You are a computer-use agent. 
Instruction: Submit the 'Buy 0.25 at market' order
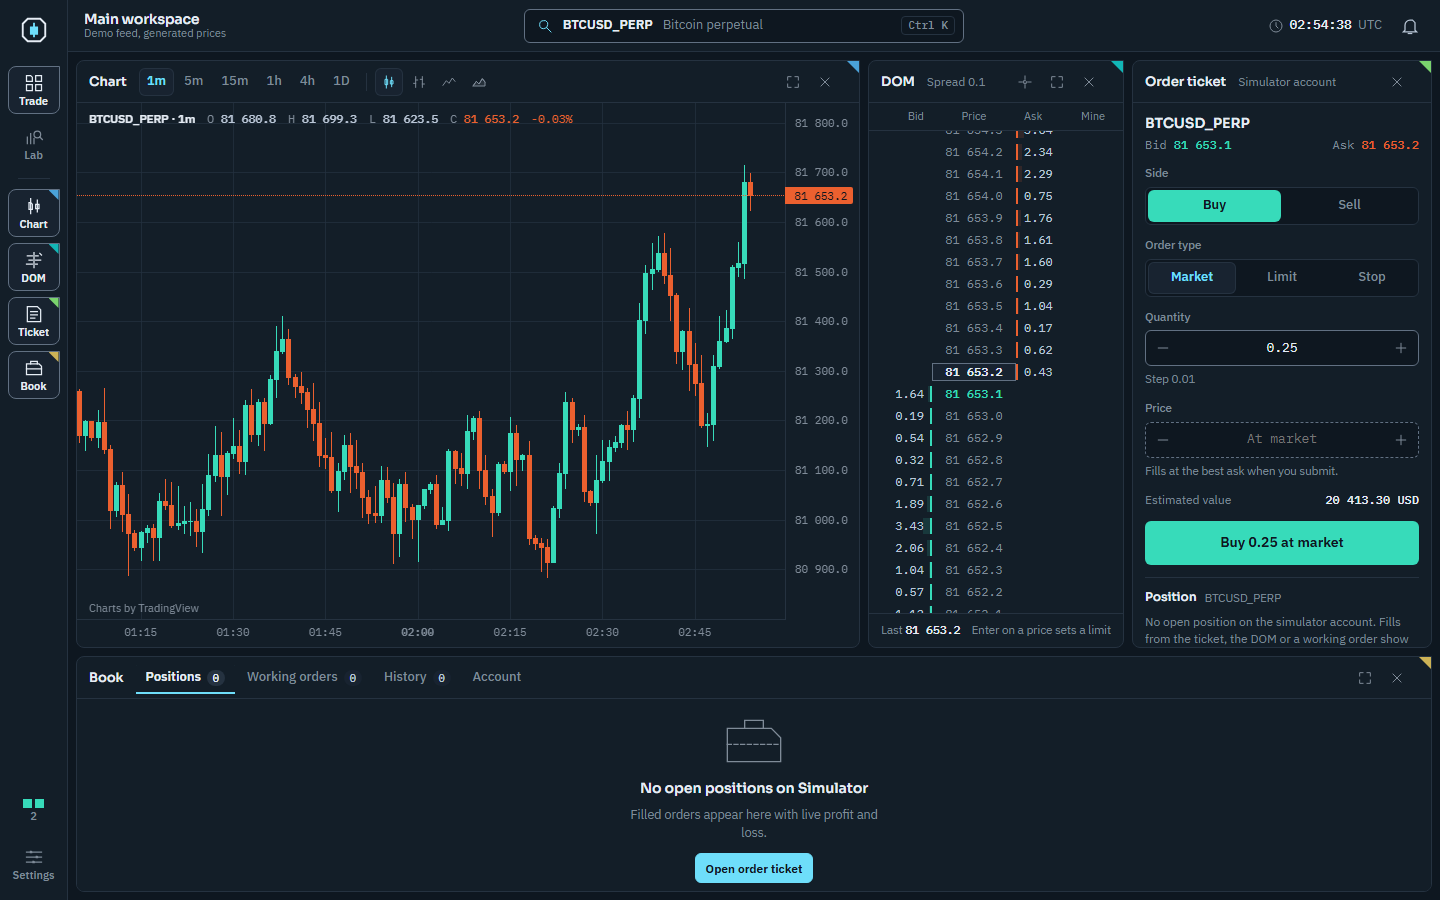tap(1282, 543)
